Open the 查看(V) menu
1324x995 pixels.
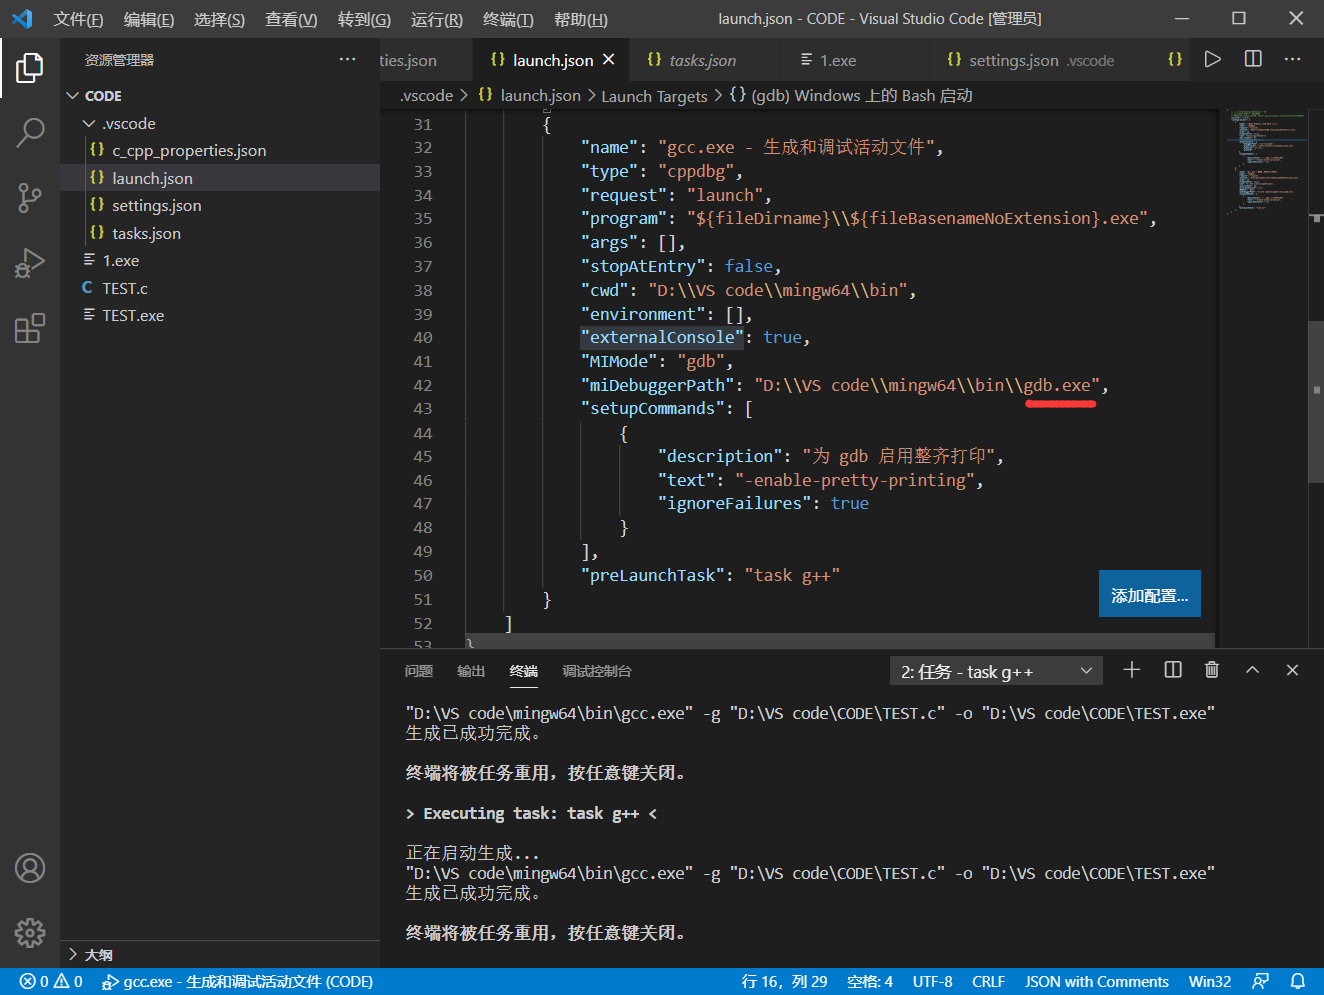tap(291, 19)
